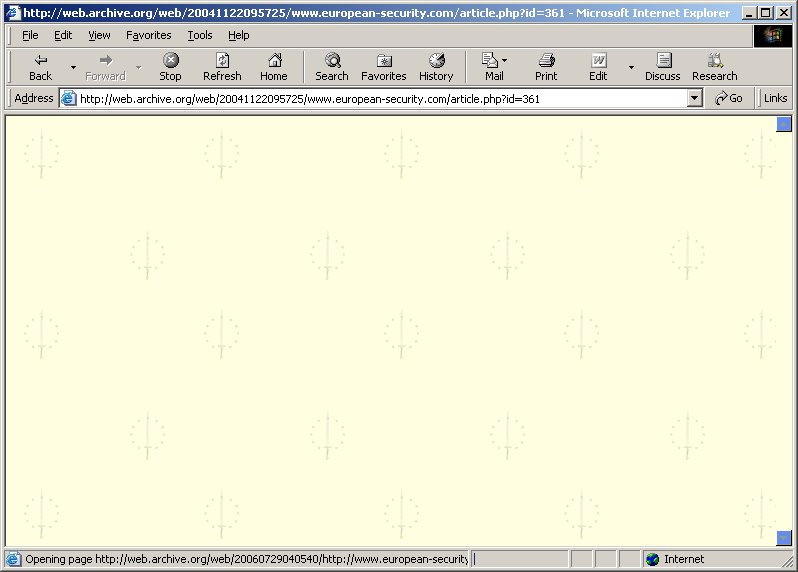Click the address bar URL field
798x572 pixels.
pos(380,98)
